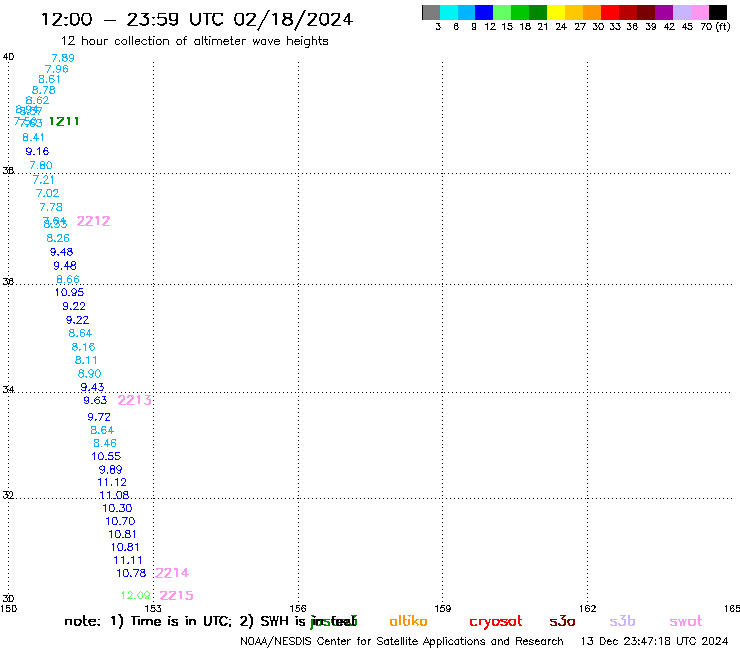The image size is (740, 650).
Task: Click the wave height value '7.96'
Action: pos(57,69)
